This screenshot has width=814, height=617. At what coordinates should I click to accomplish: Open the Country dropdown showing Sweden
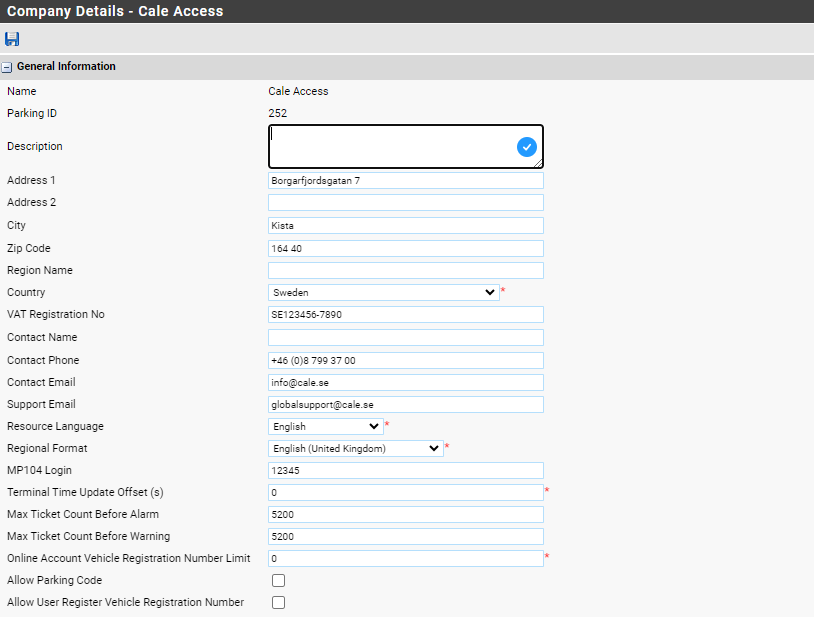pyautogui.click(x=384, y=293)
